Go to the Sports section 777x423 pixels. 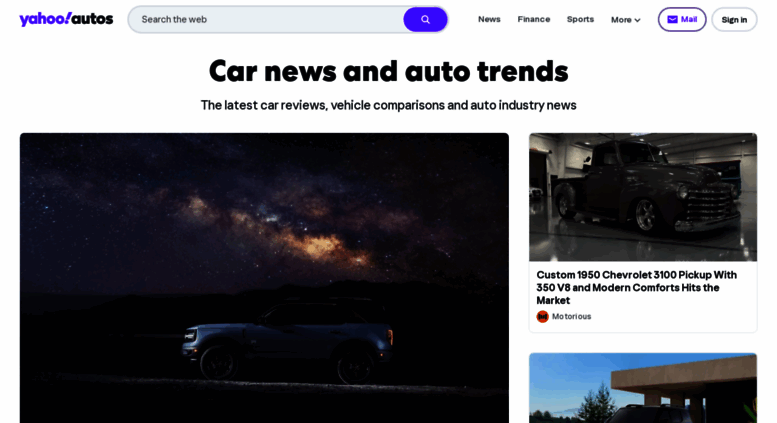click(580, 19)
